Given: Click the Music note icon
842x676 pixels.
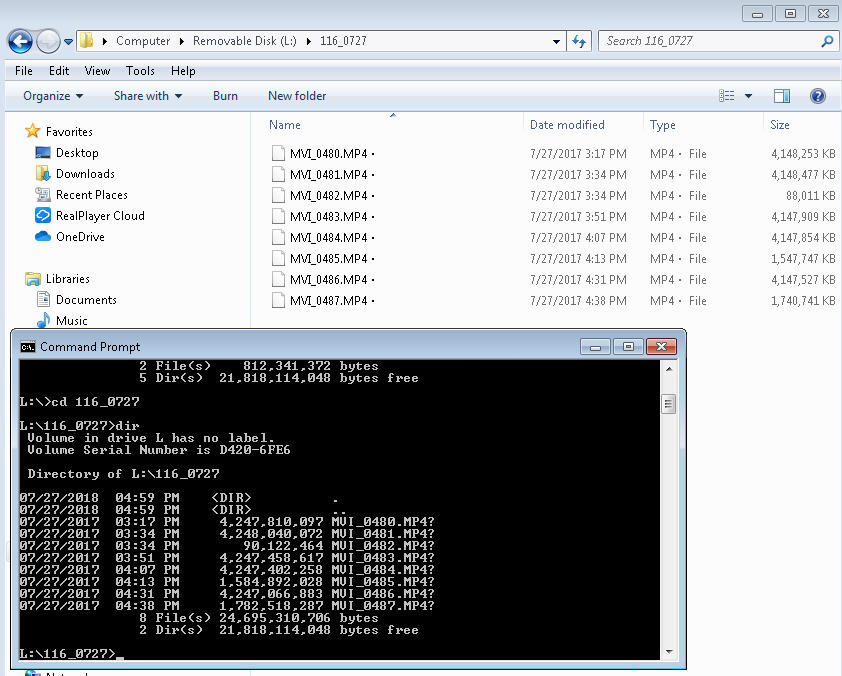Looking at the screenshot, I should click(x=43, y=320).
